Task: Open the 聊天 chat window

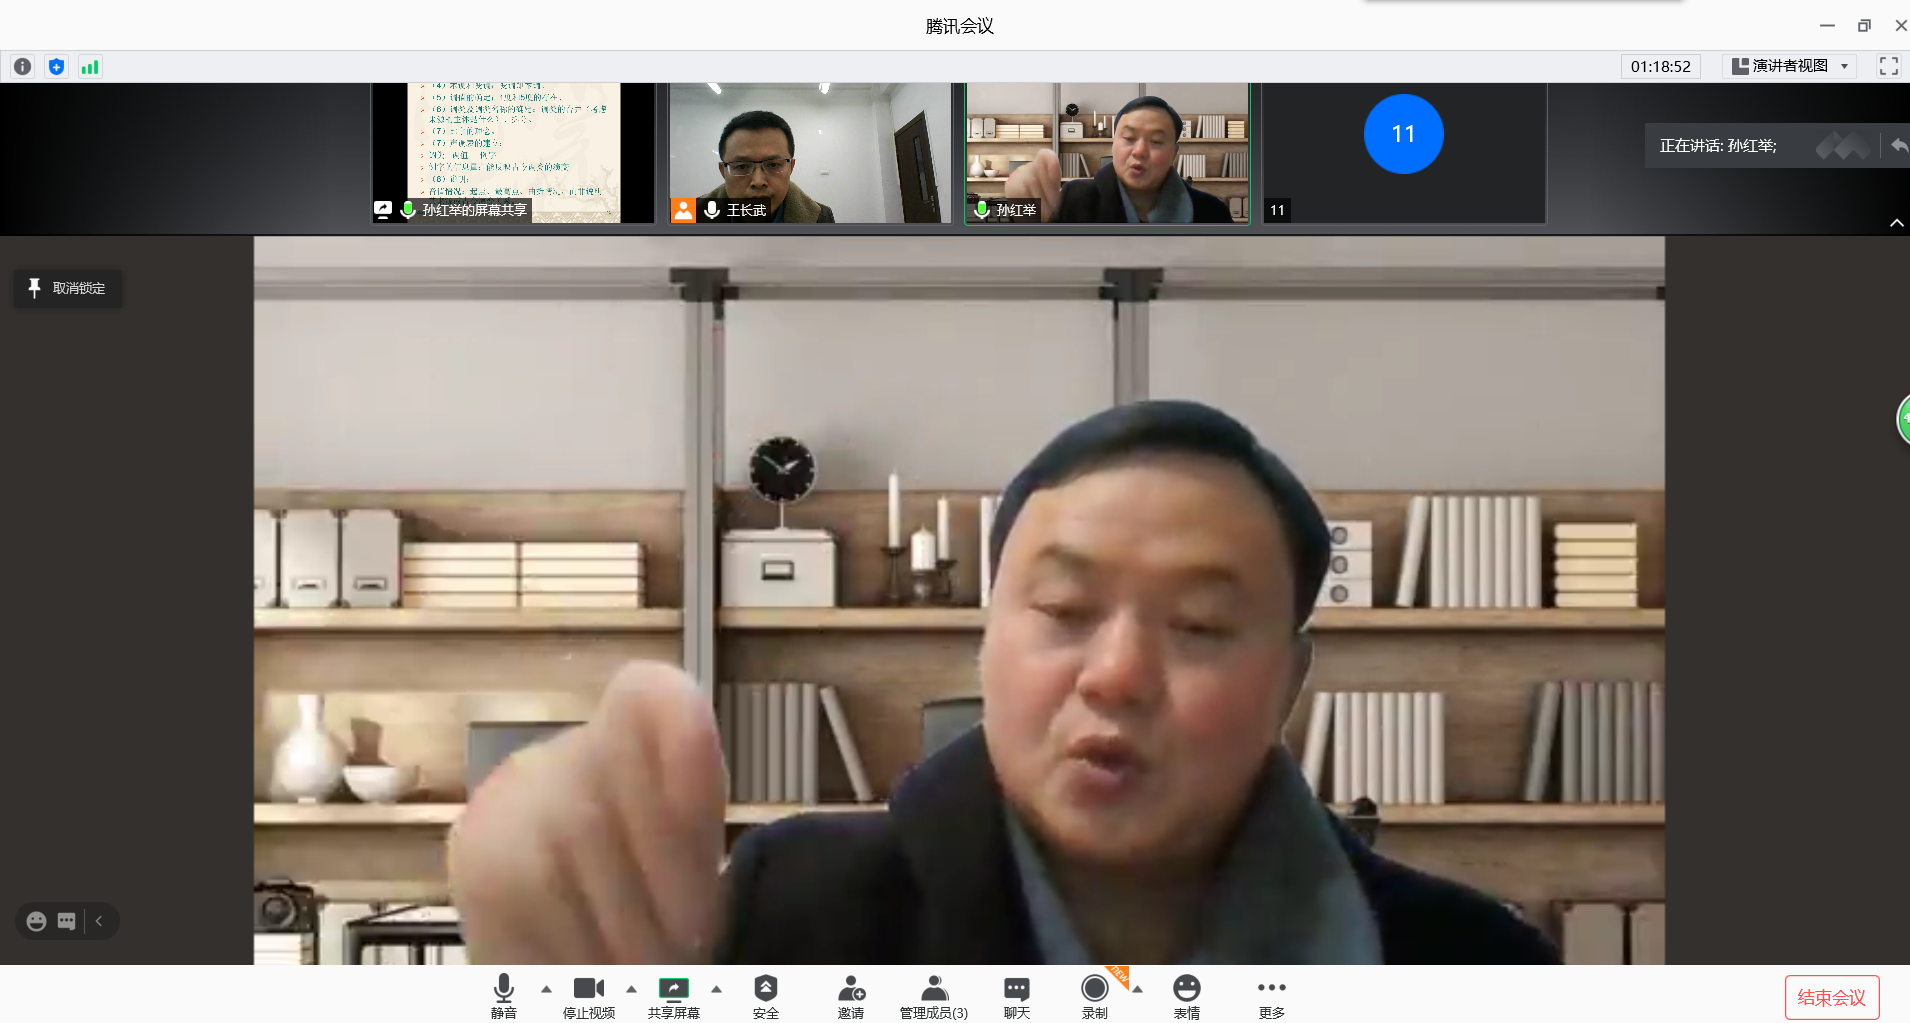Action: click(1016, 996)
